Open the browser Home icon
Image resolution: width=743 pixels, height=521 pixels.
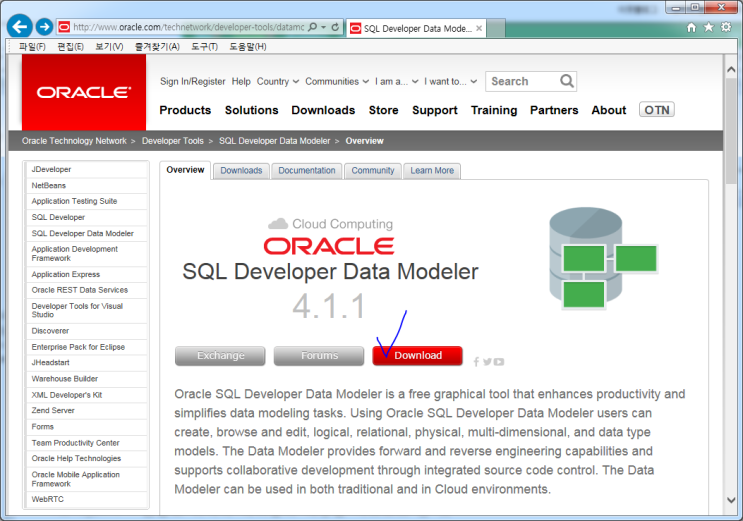tap(691, 27)
